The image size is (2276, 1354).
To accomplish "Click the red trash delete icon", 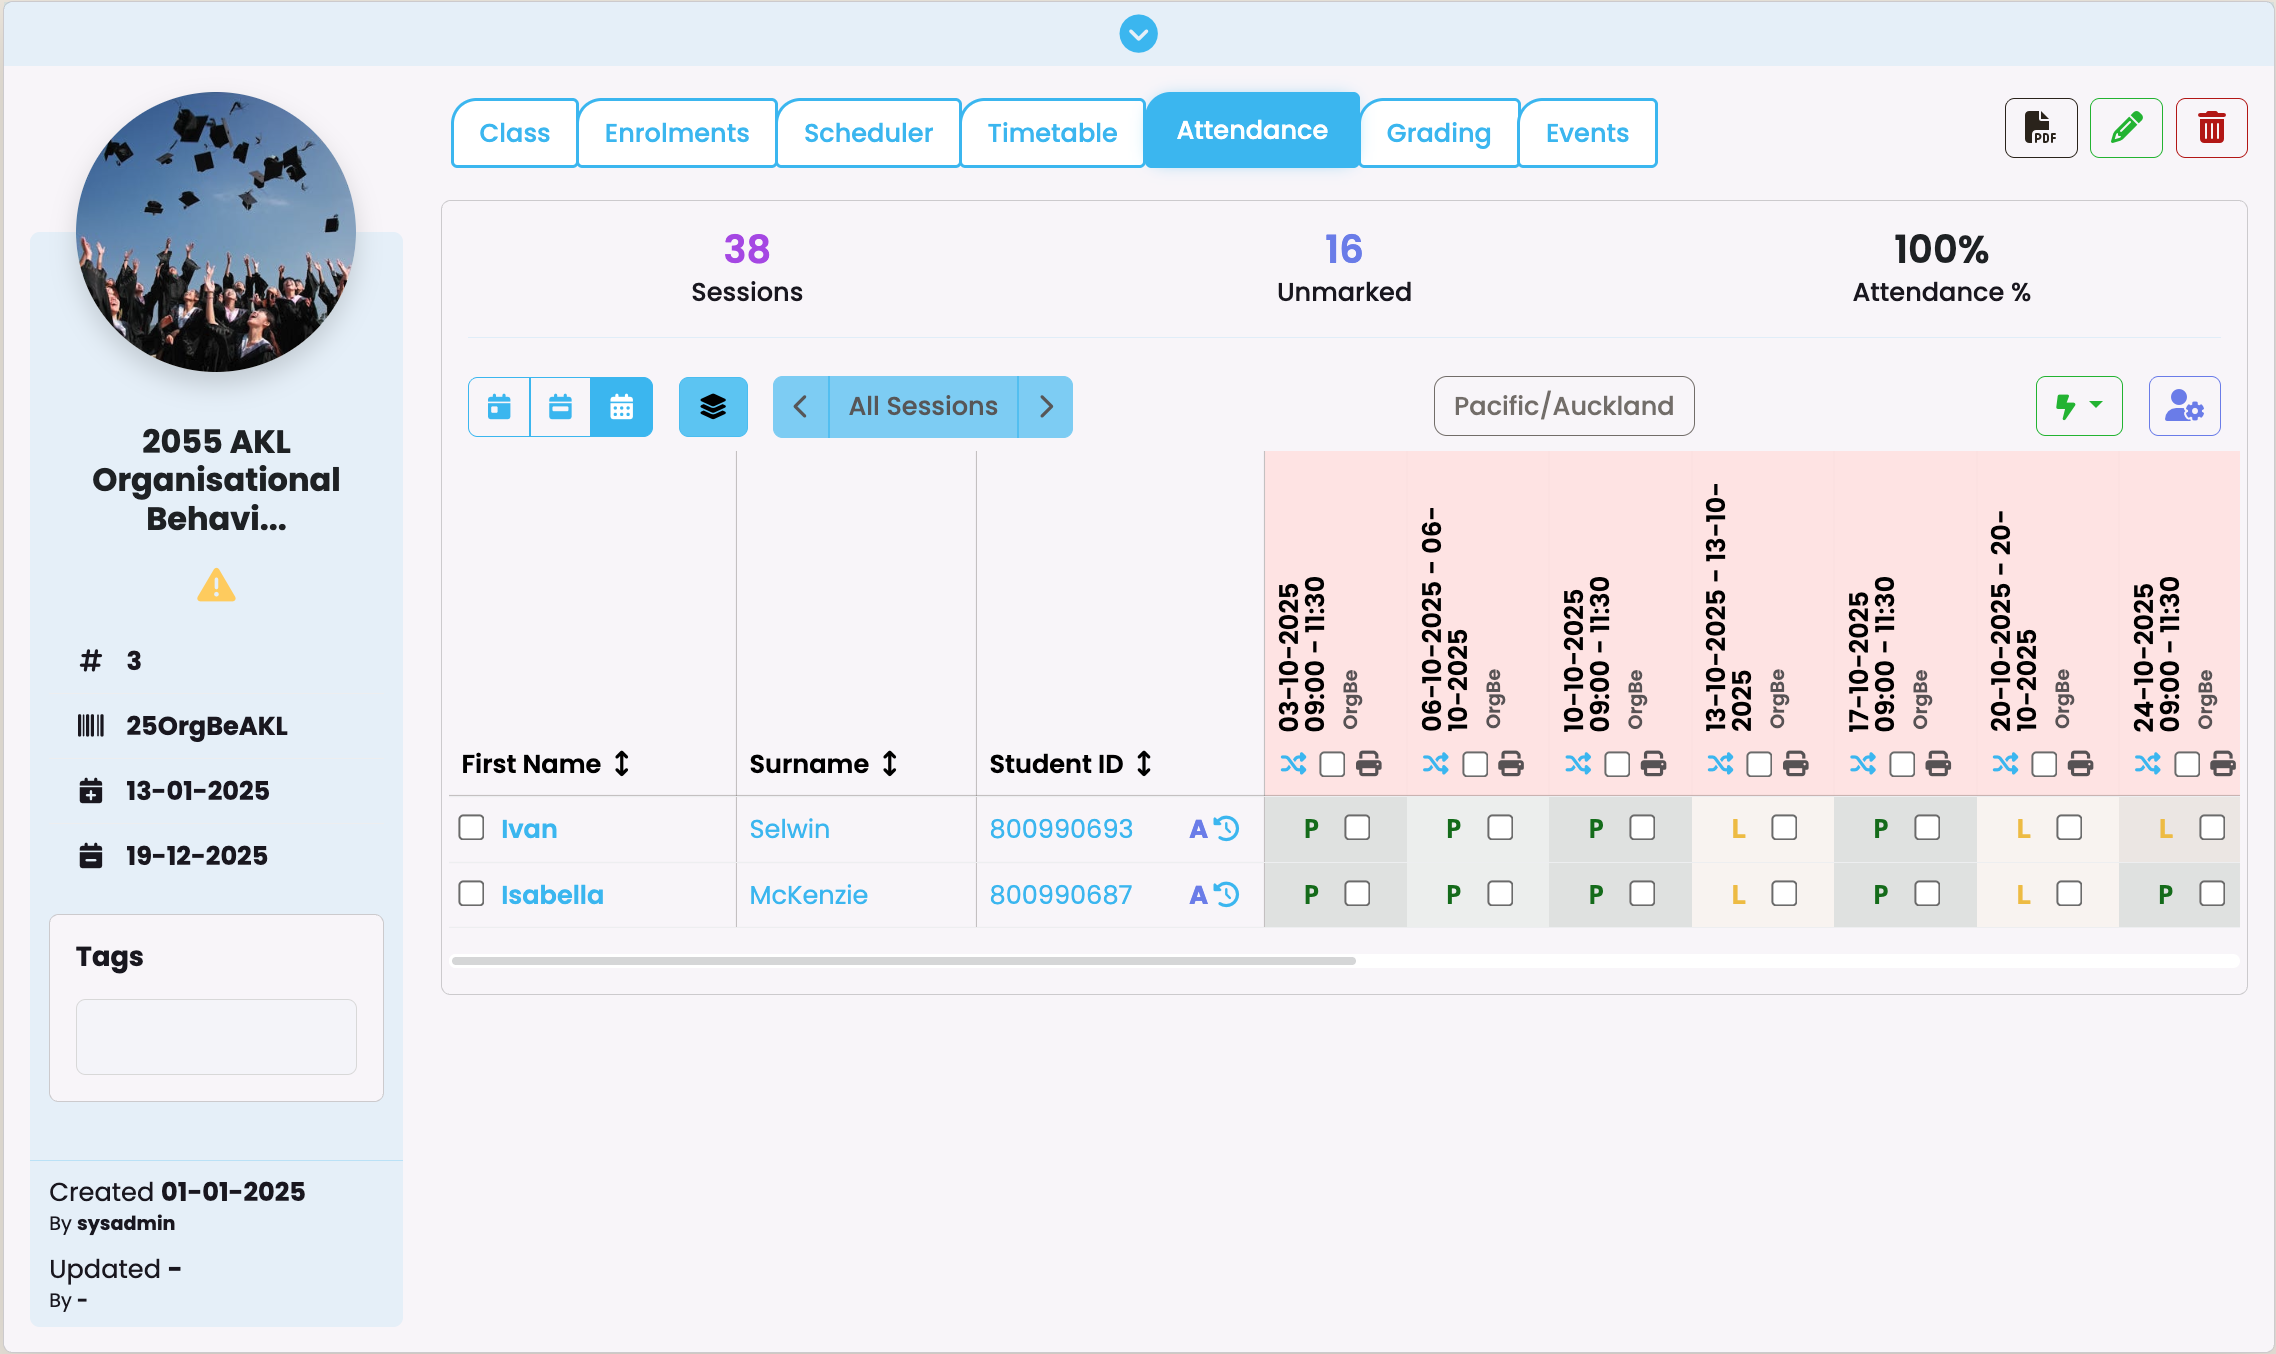I will point(2211,128).
